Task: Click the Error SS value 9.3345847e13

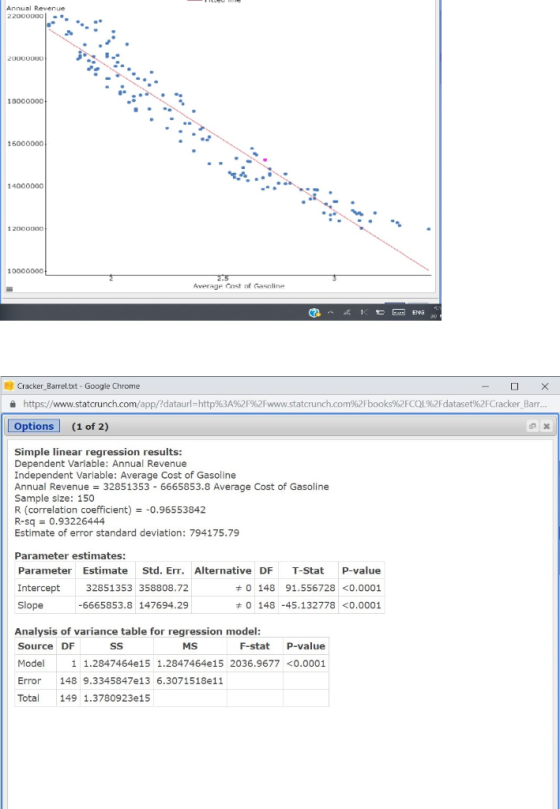Action: [117, 681]
